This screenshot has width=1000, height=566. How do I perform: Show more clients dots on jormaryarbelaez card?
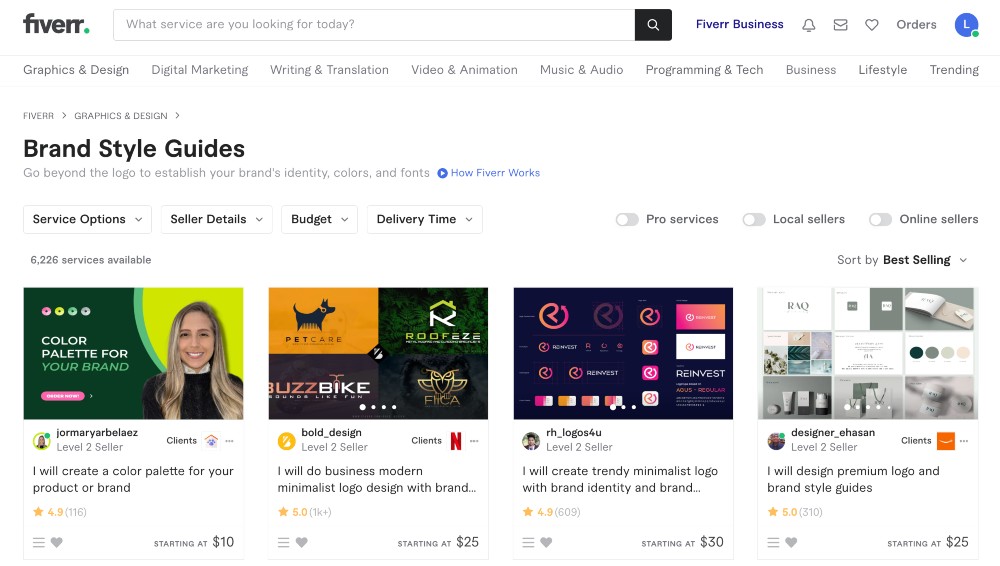click(230, 441)
